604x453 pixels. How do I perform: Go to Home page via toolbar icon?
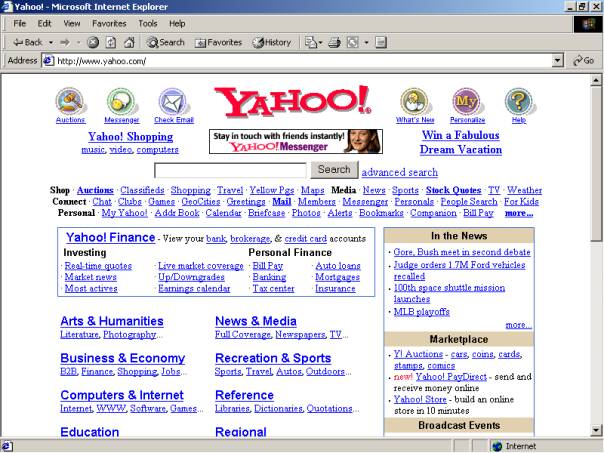(x=127, y=42)
